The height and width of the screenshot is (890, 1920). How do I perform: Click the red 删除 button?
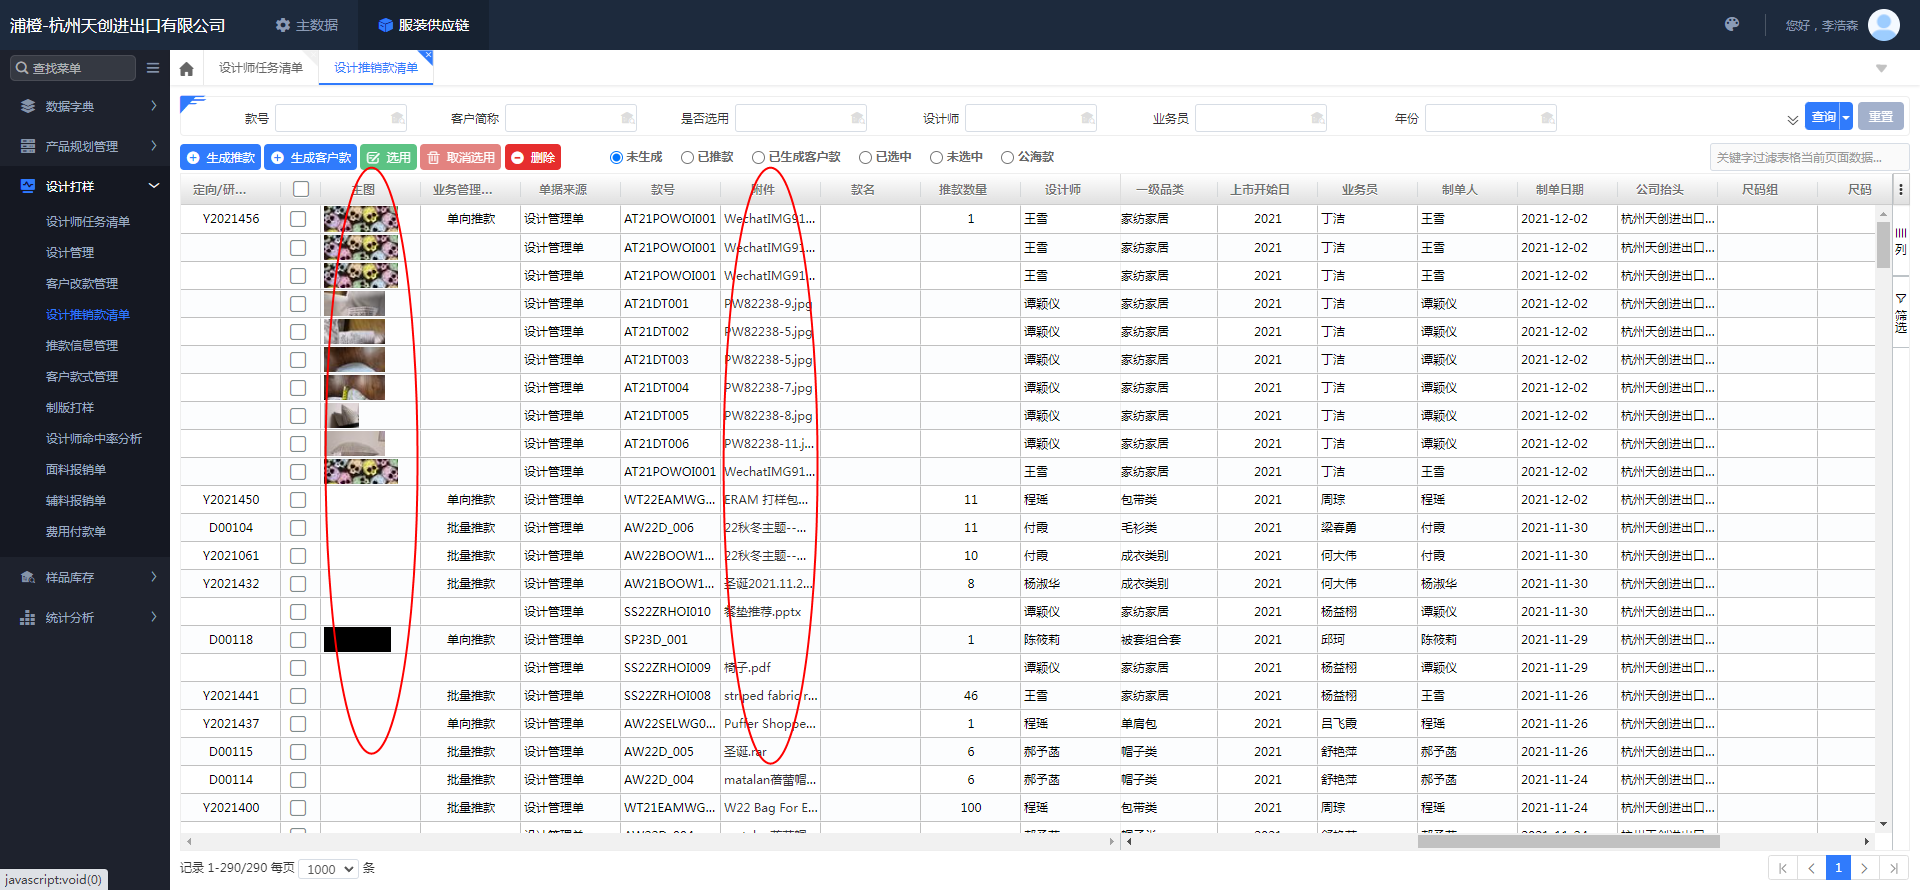(532, 157)
